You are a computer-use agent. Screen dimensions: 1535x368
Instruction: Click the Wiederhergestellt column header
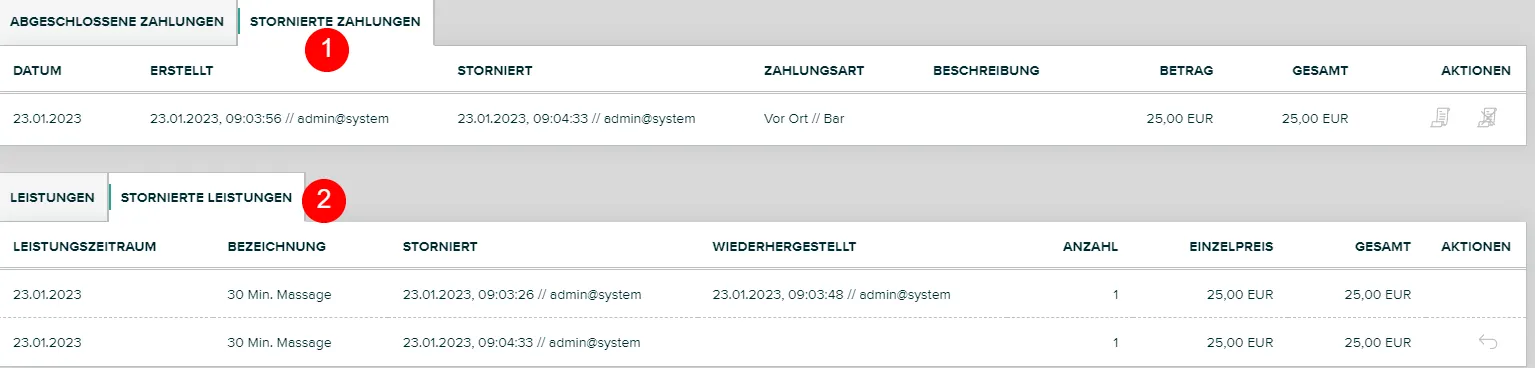click(784, 246)
